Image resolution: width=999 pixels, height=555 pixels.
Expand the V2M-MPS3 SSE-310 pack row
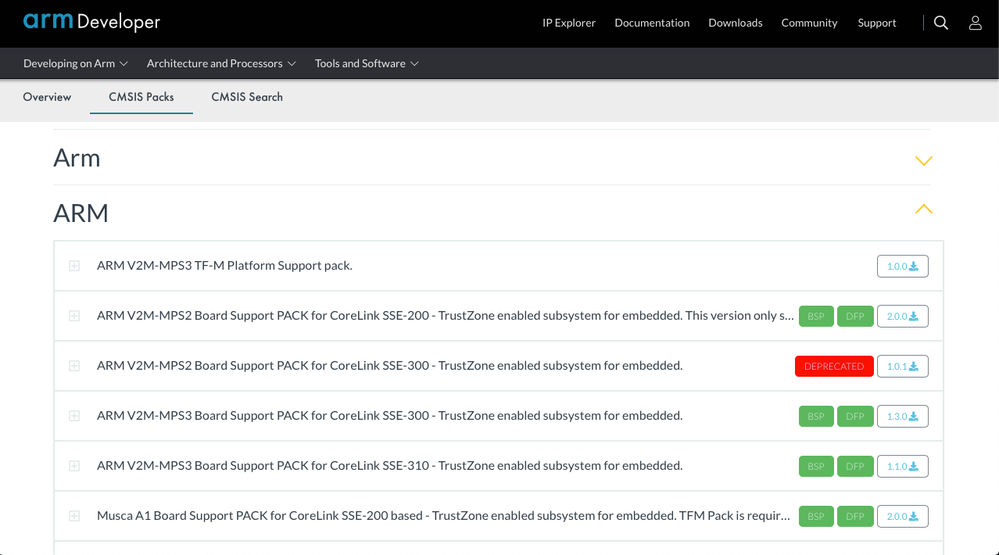[x=75, y=466]
